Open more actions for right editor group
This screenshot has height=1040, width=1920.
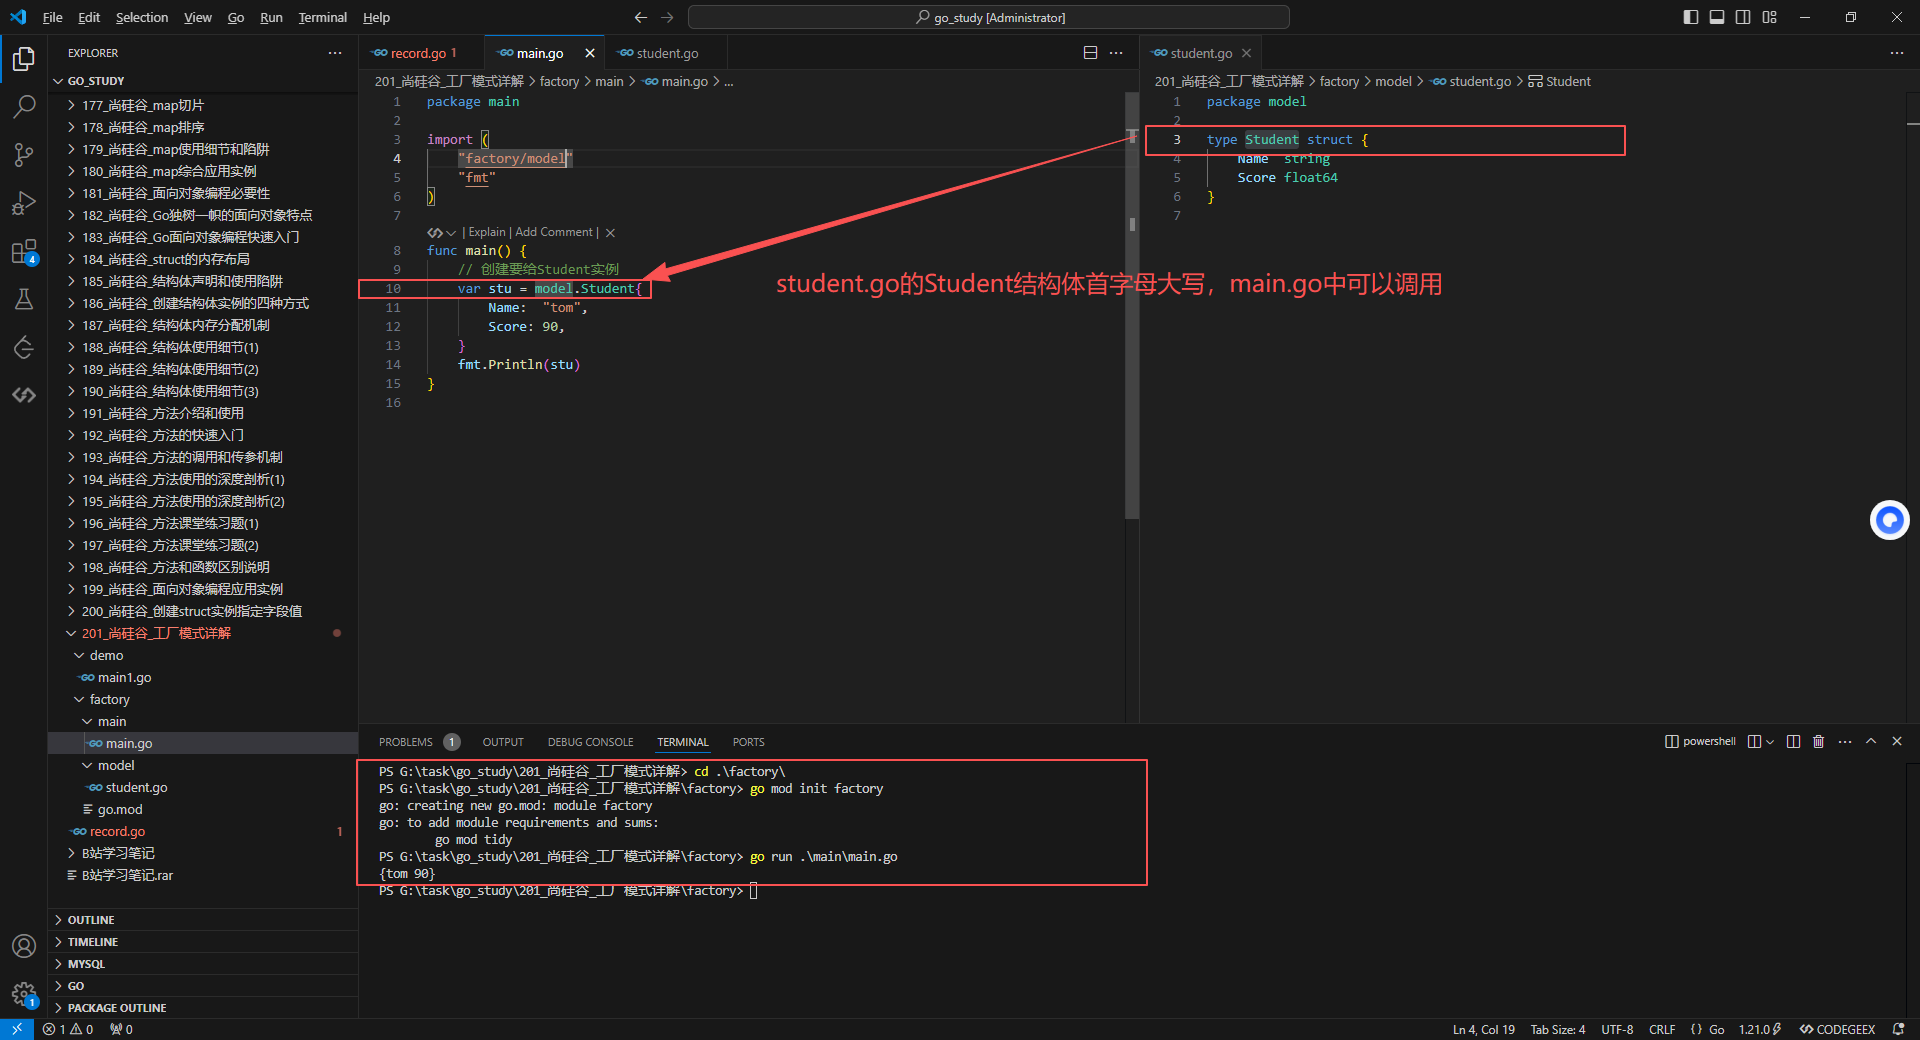[1896, 53]
